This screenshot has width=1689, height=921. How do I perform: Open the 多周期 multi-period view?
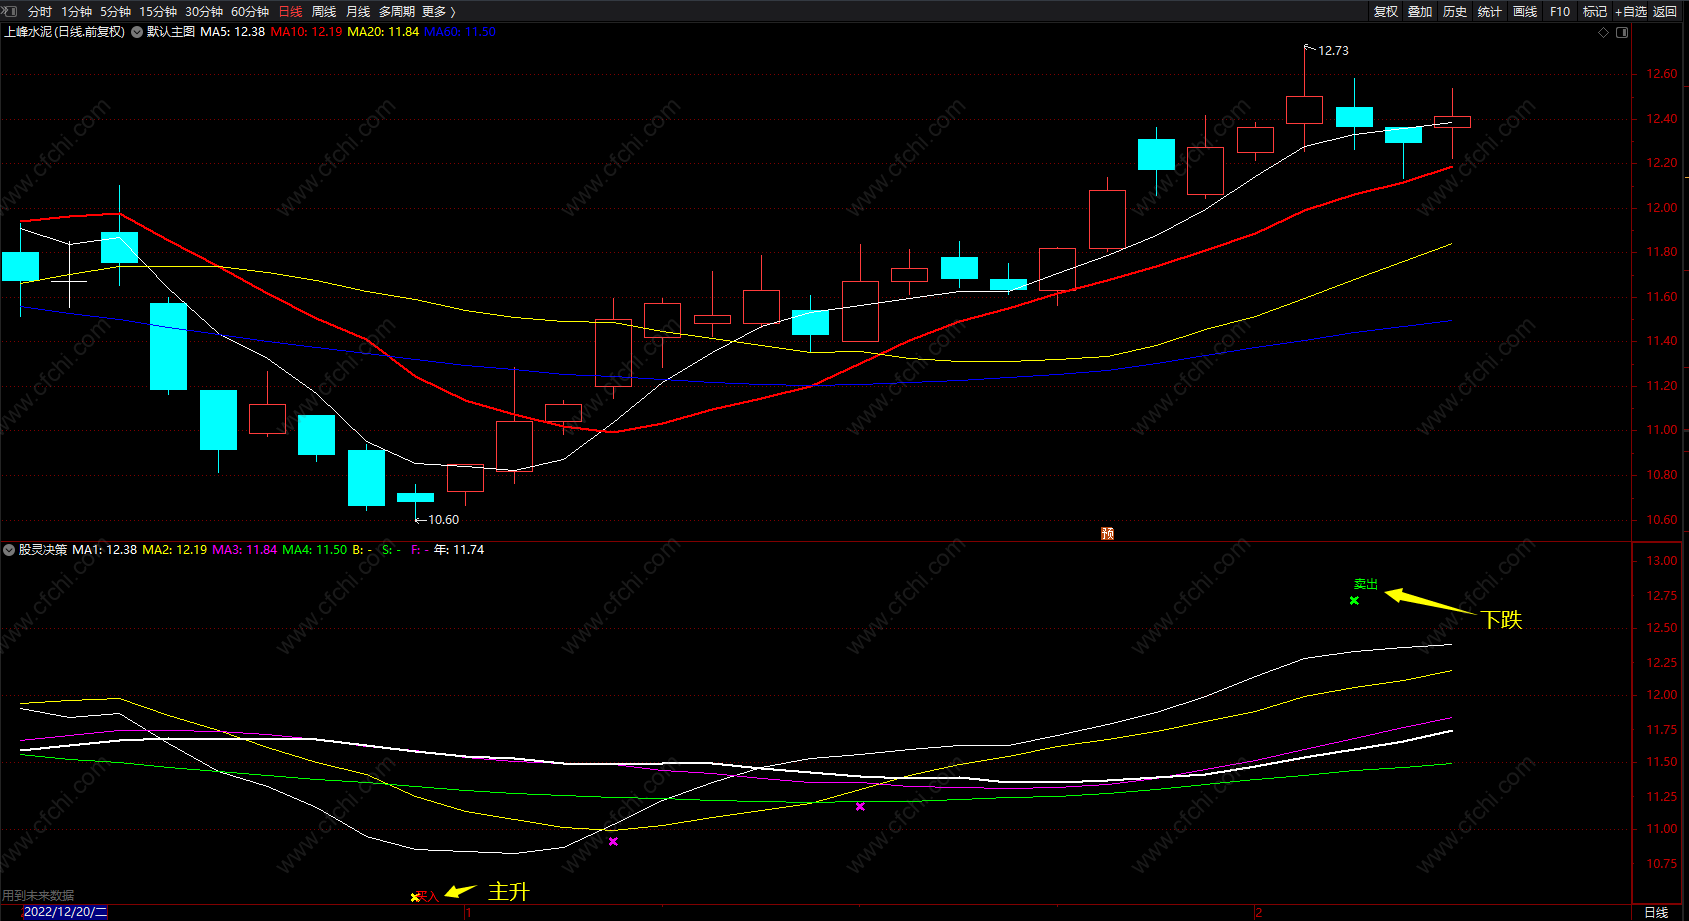click(397, 12)
